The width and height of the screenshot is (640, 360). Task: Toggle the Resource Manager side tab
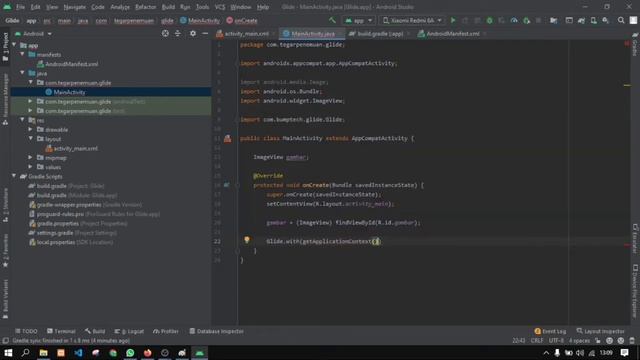tap(5, 99)
